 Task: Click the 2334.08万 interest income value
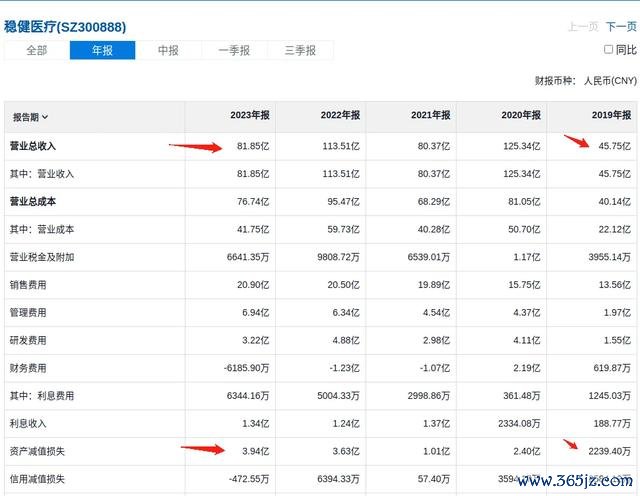coord(519,424)
